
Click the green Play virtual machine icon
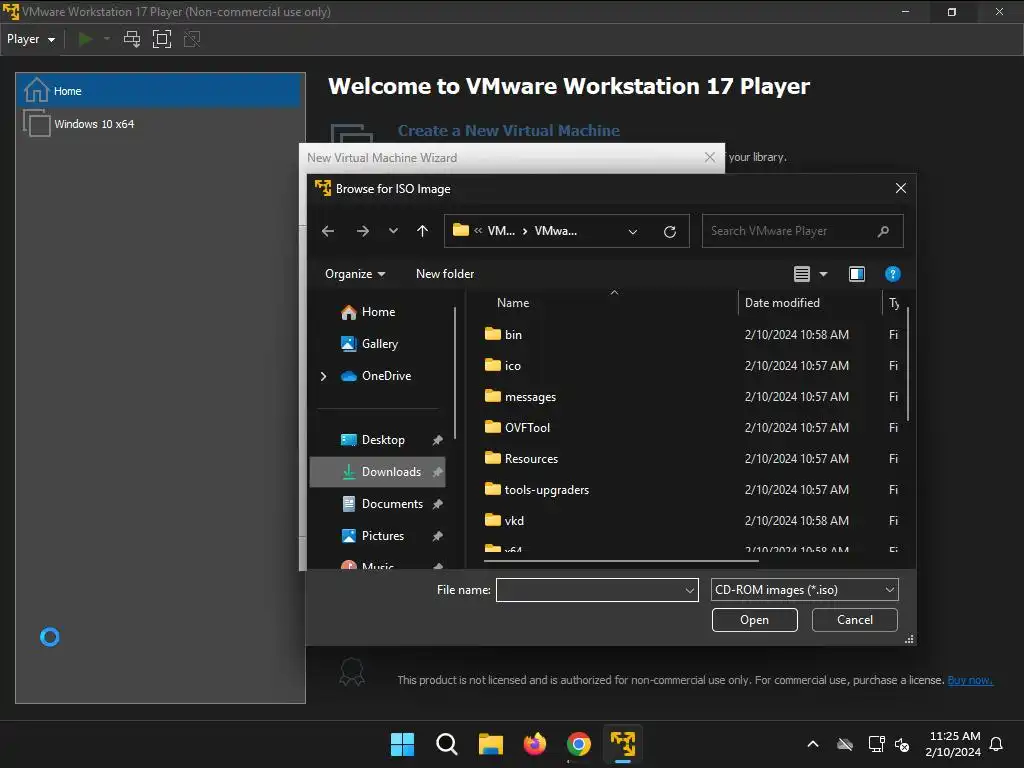85,39
